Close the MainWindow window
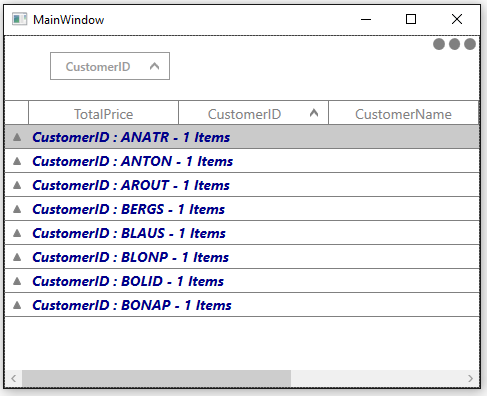 pyautogui.click(x=457, y=19)
